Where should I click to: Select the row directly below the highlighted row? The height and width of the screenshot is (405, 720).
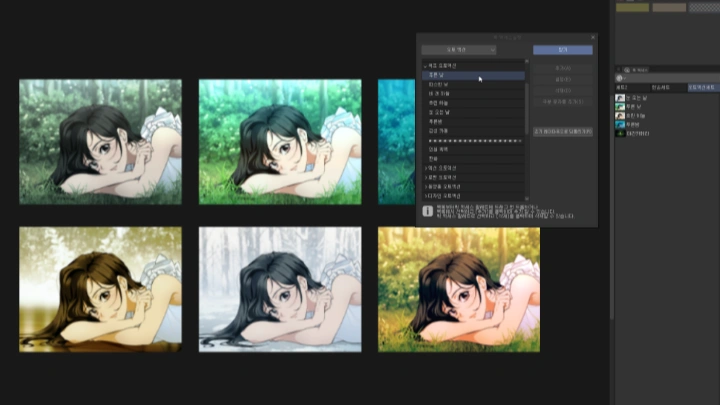473,84
